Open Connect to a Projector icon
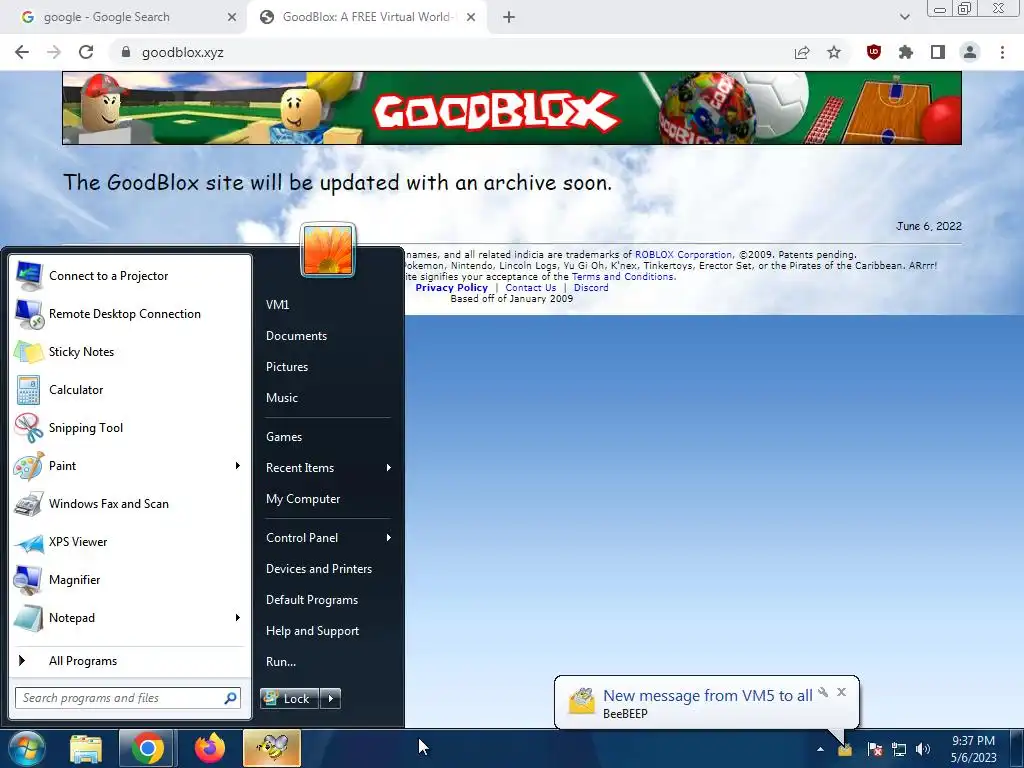 29,276
